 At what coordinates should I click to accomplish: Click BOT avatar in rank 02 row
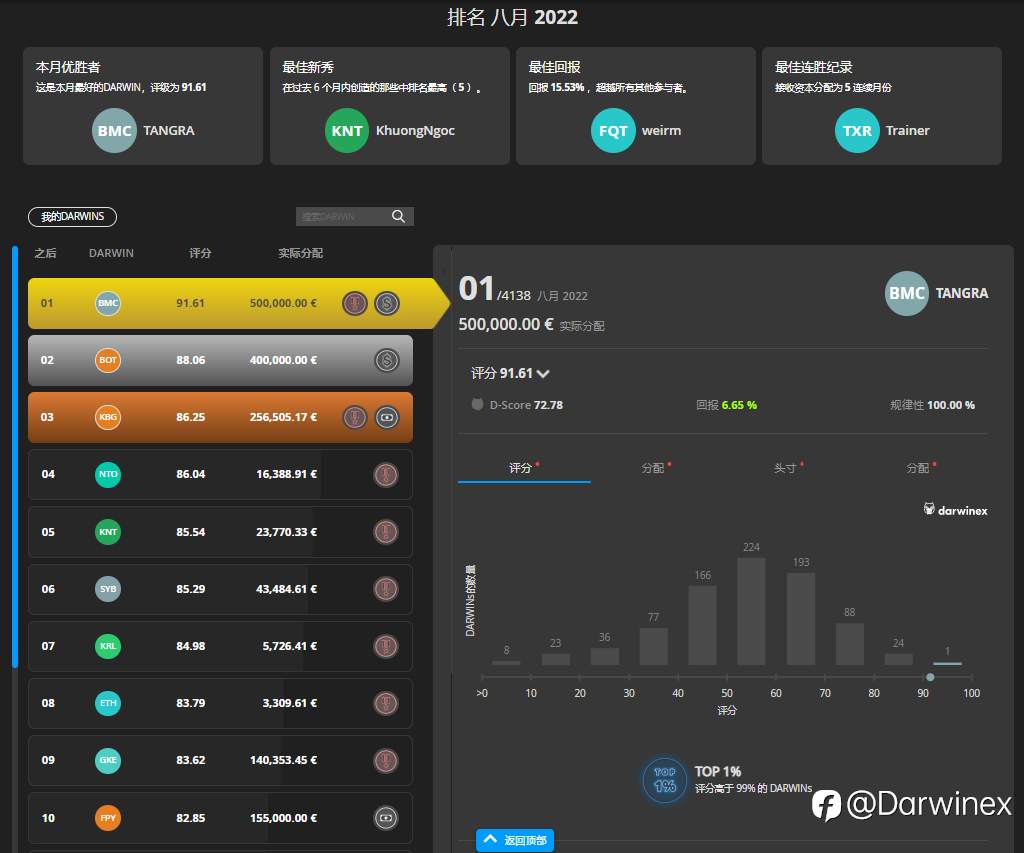(x=108, y=360)
